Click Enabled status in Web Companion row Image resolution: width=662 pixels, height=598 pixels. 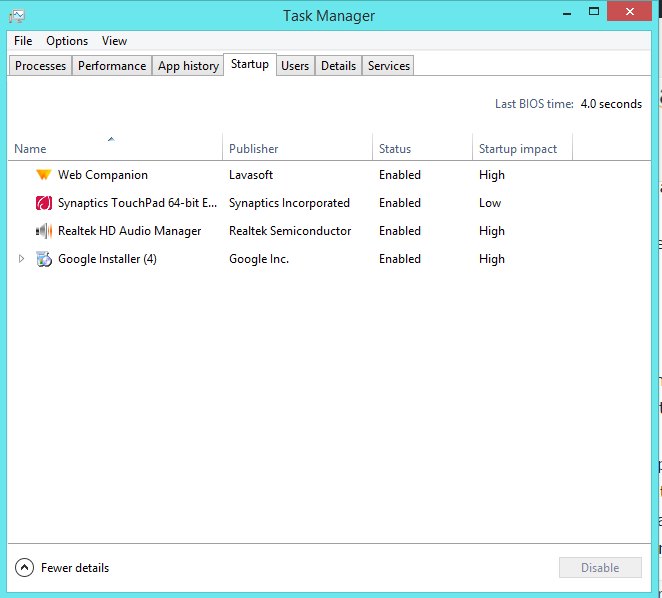[x=399, y=175]
